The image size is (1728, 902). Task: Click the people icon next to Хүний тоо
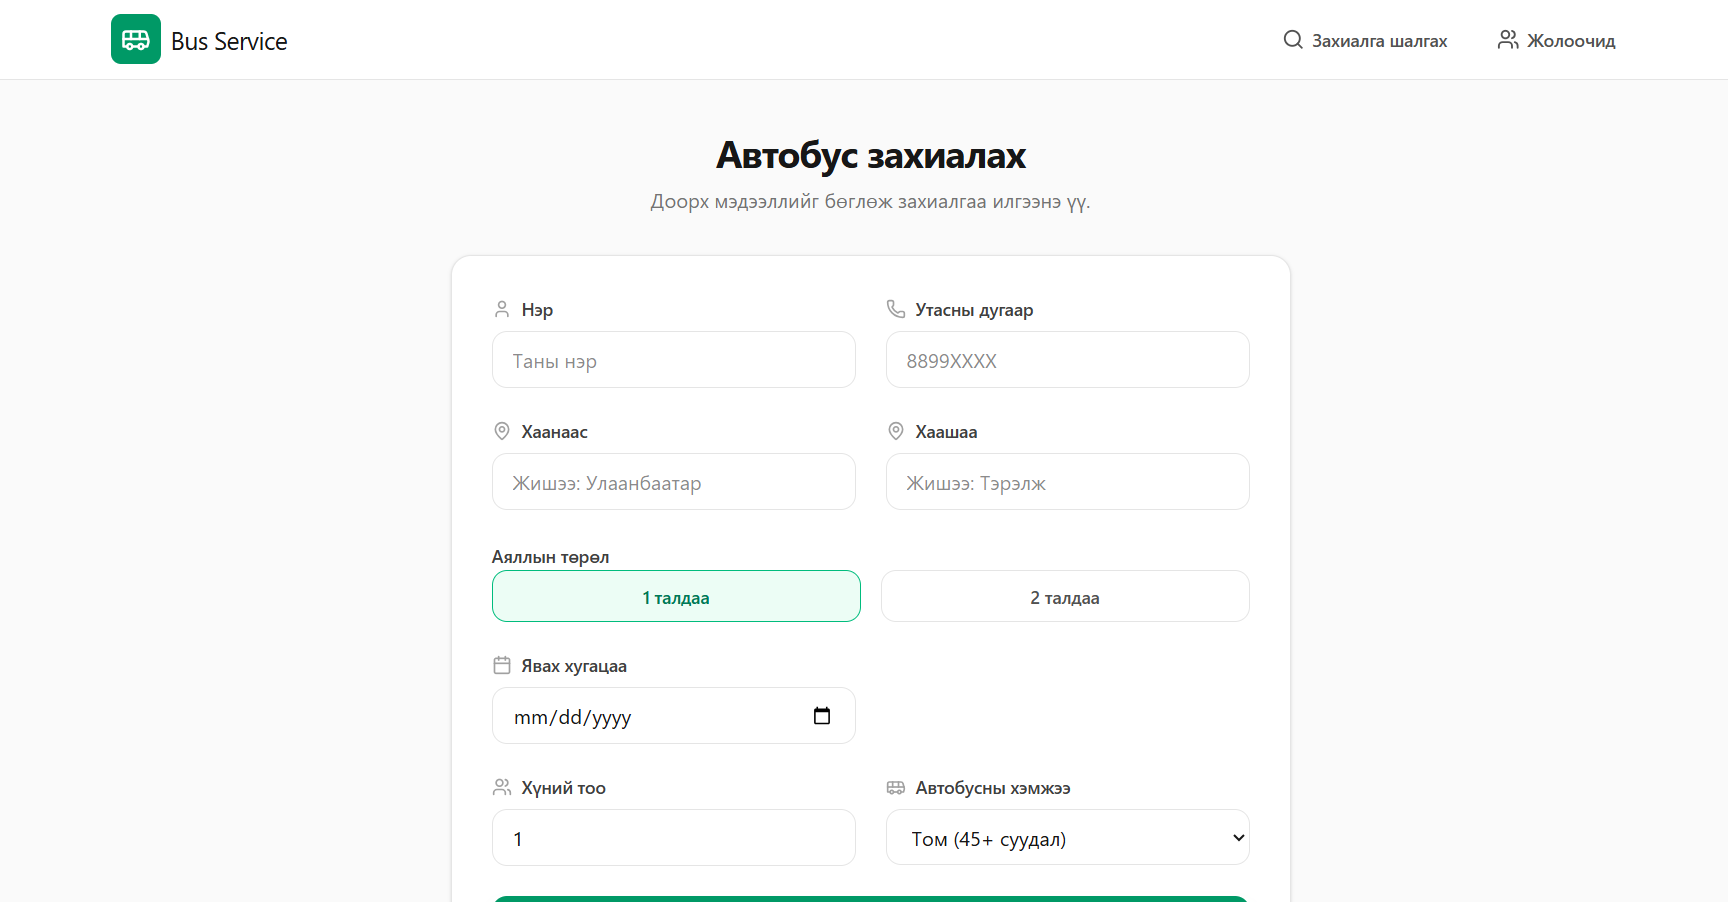pyautogui.click(x=501, y=787)
